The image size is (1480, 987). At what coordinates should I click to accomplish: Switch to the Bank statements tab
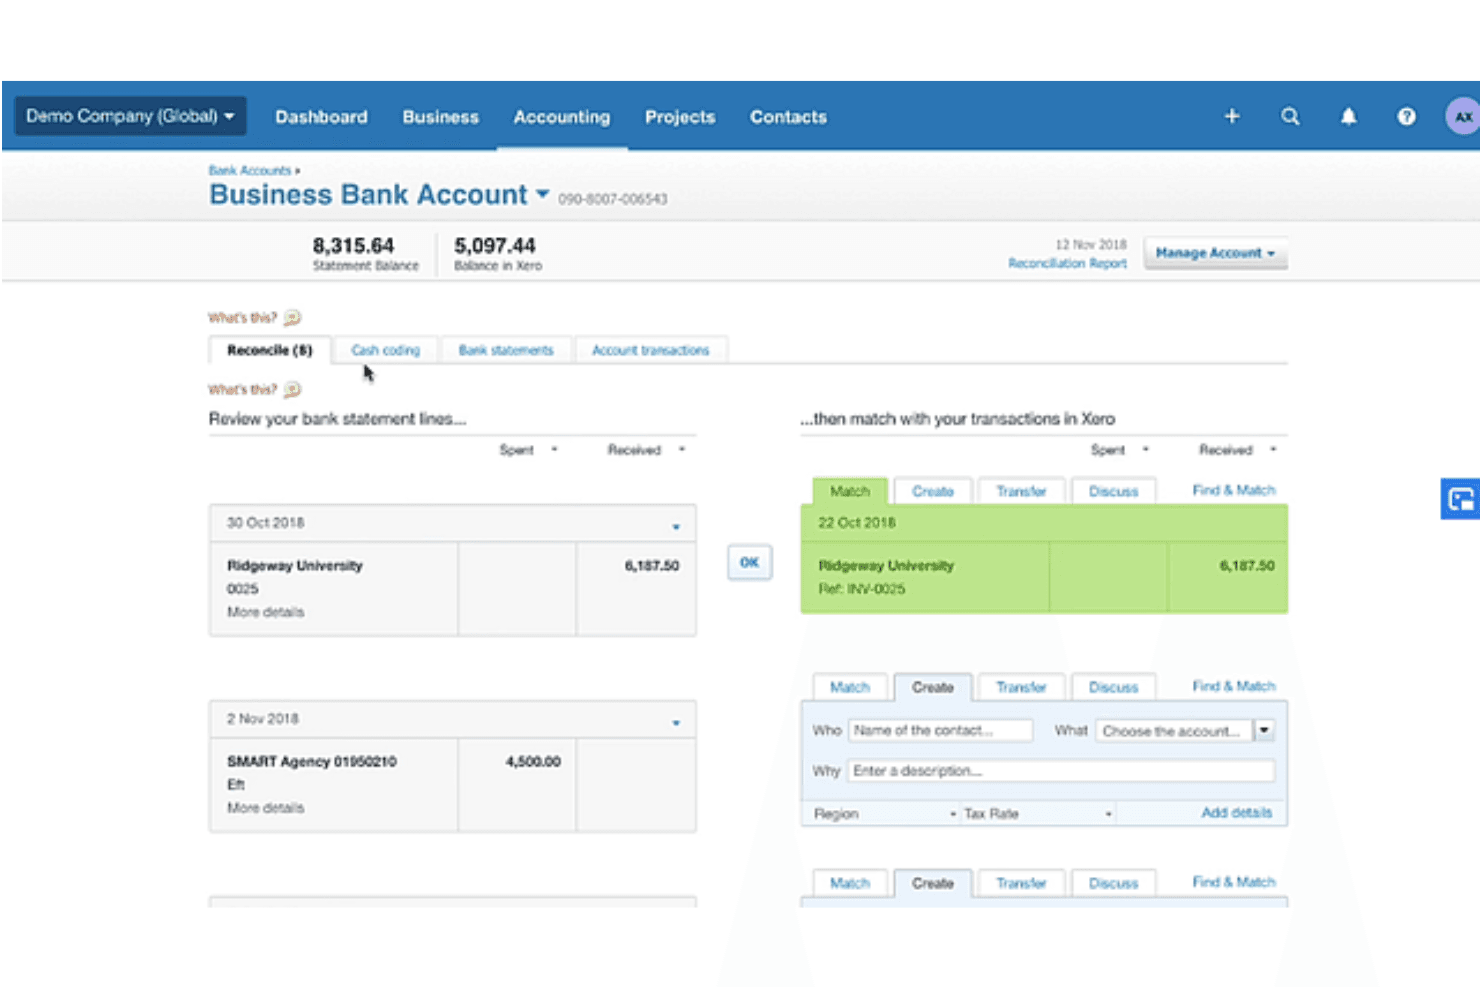(x=506, y=350)
